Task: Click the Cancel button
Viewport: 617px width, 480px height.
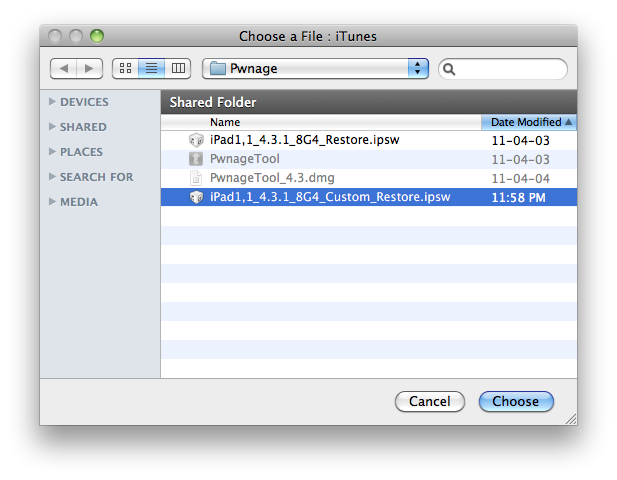Action: tap(430, 401)
